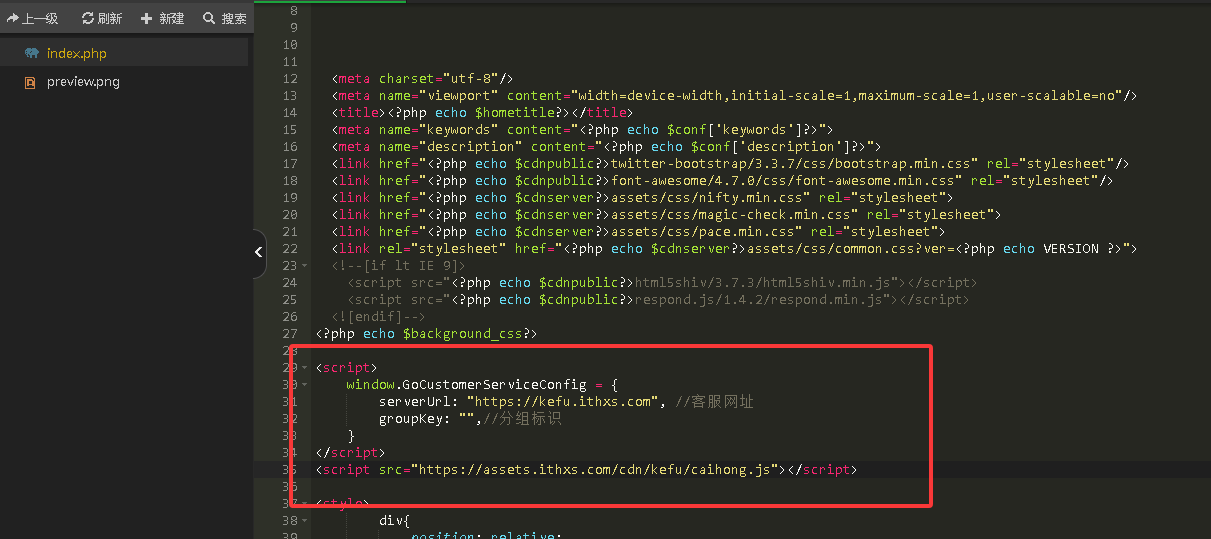Open the 搜索 search tool
This screenshot has width=1211, height=539.
tap(225, 18)
